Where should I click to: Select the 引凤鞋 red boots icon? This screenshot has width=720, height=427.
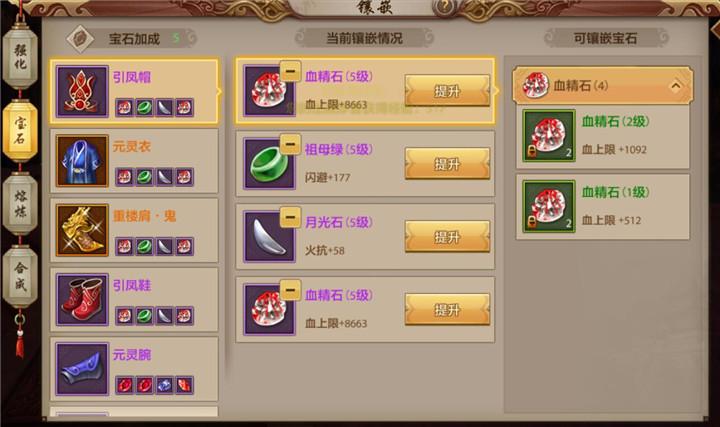[x=82, y=299]
